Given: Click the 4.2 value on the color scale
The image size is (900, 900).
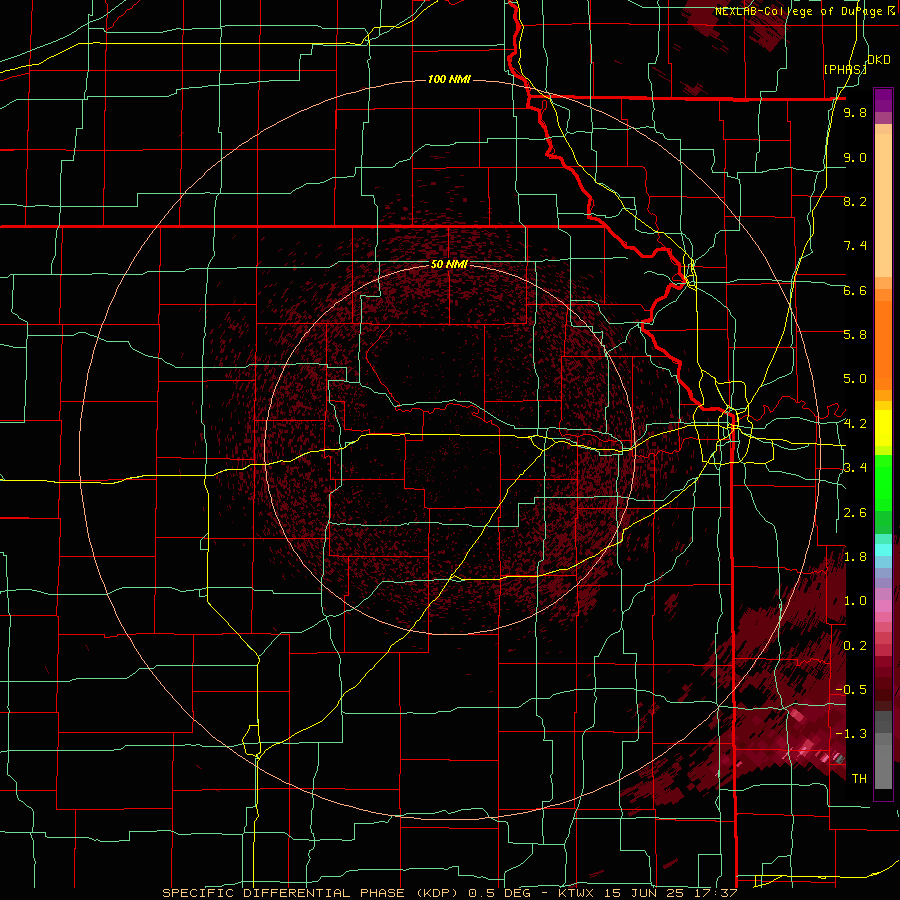Looking at the screenshot, I should coord(855,424).
